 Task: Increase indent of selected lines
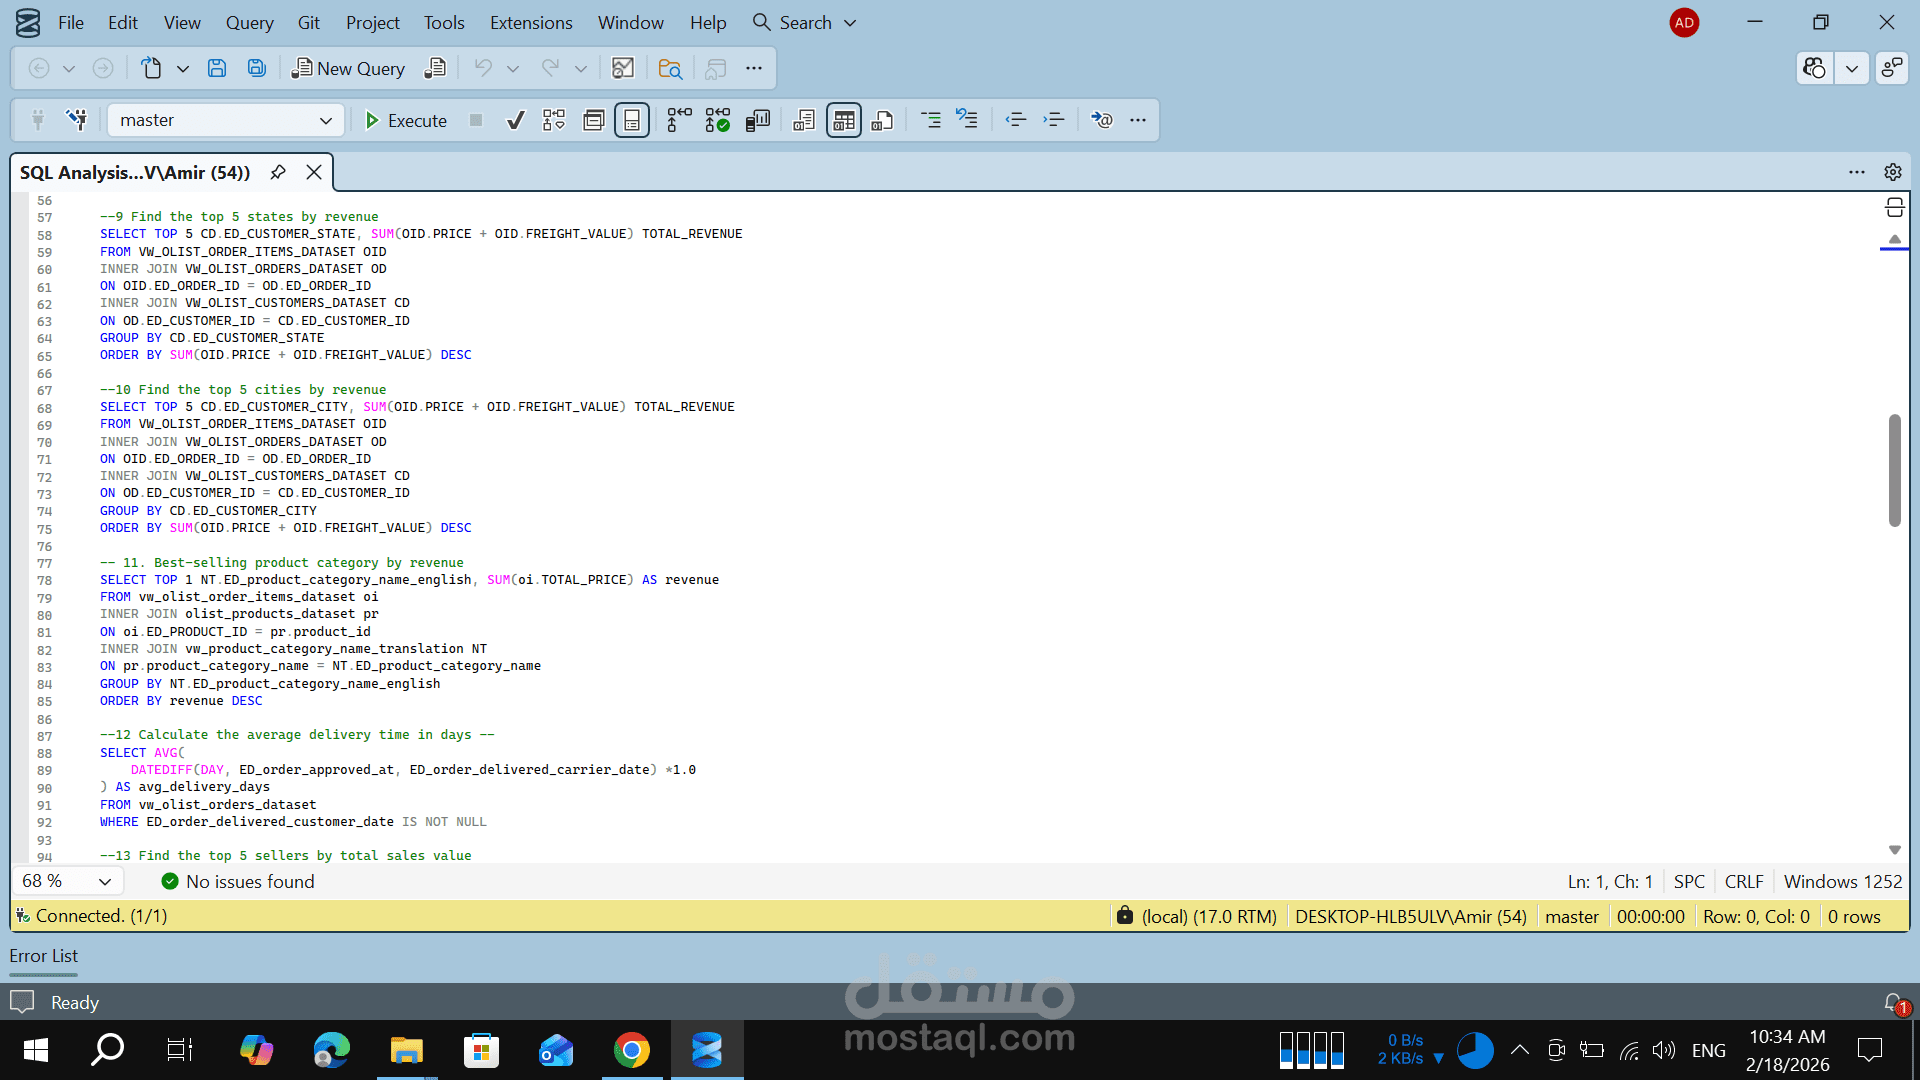click(x=1054, y=120)
